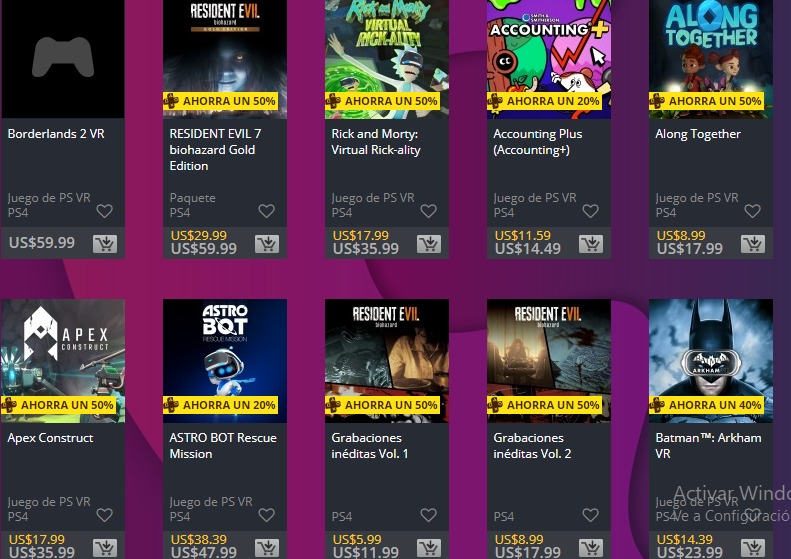Toggle wishlist heart for Apex Construct
This screenshot has width=791, height=559.
point(104,515)
